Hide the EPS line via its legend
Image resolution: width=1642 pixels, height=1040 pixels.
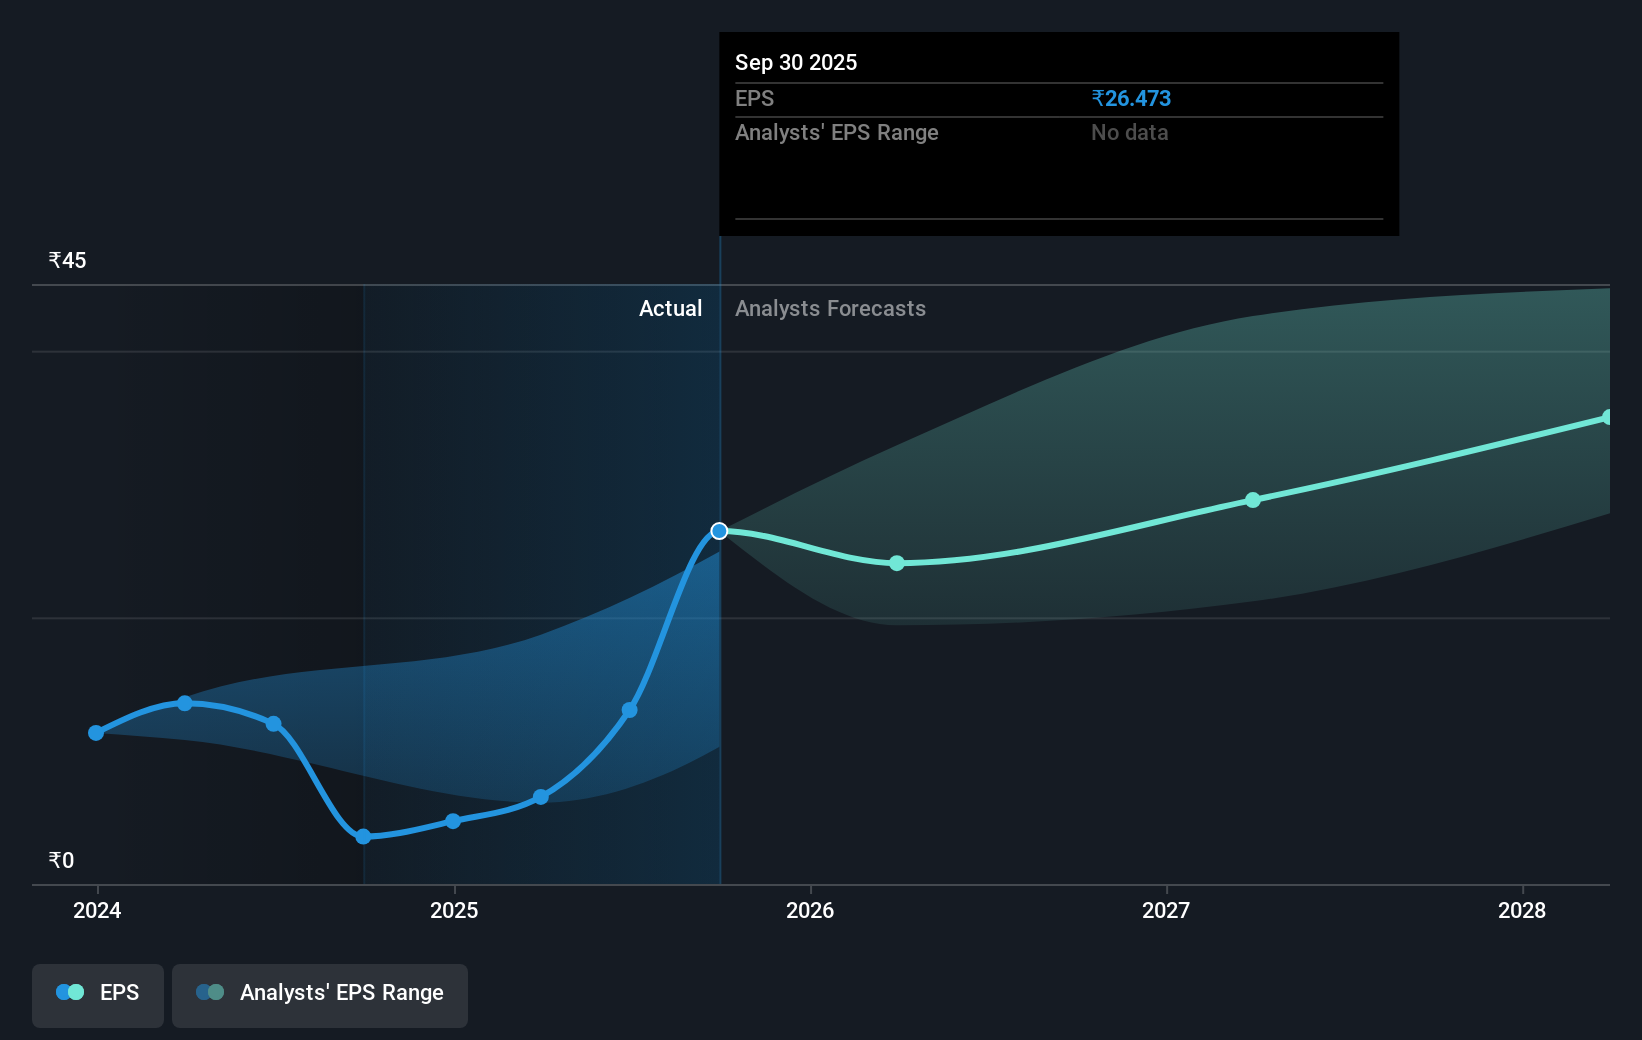click(x=97, y=993)
